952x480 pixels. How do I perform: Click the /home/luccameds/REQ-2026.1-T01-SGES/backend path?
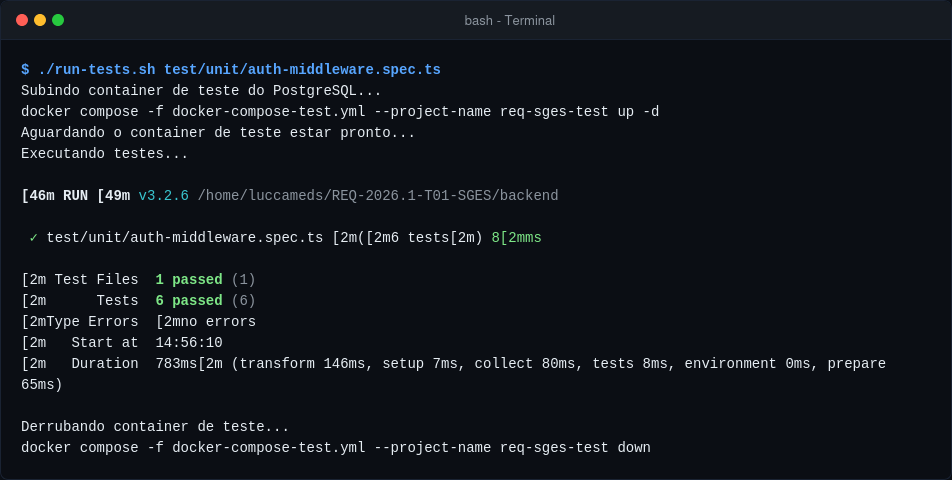coord(378,195)
